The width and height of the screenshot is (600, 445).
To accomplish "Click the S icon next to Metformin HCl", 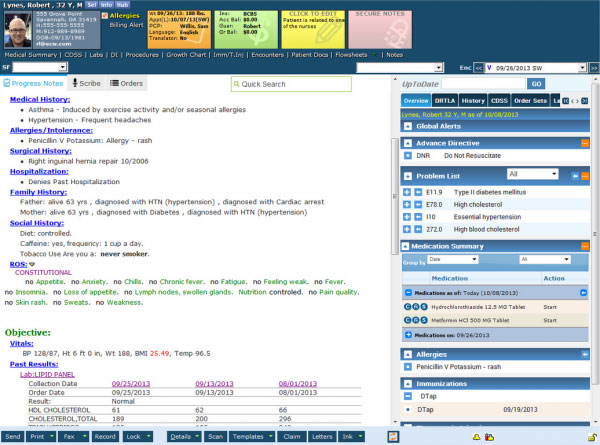I will 424,320.
